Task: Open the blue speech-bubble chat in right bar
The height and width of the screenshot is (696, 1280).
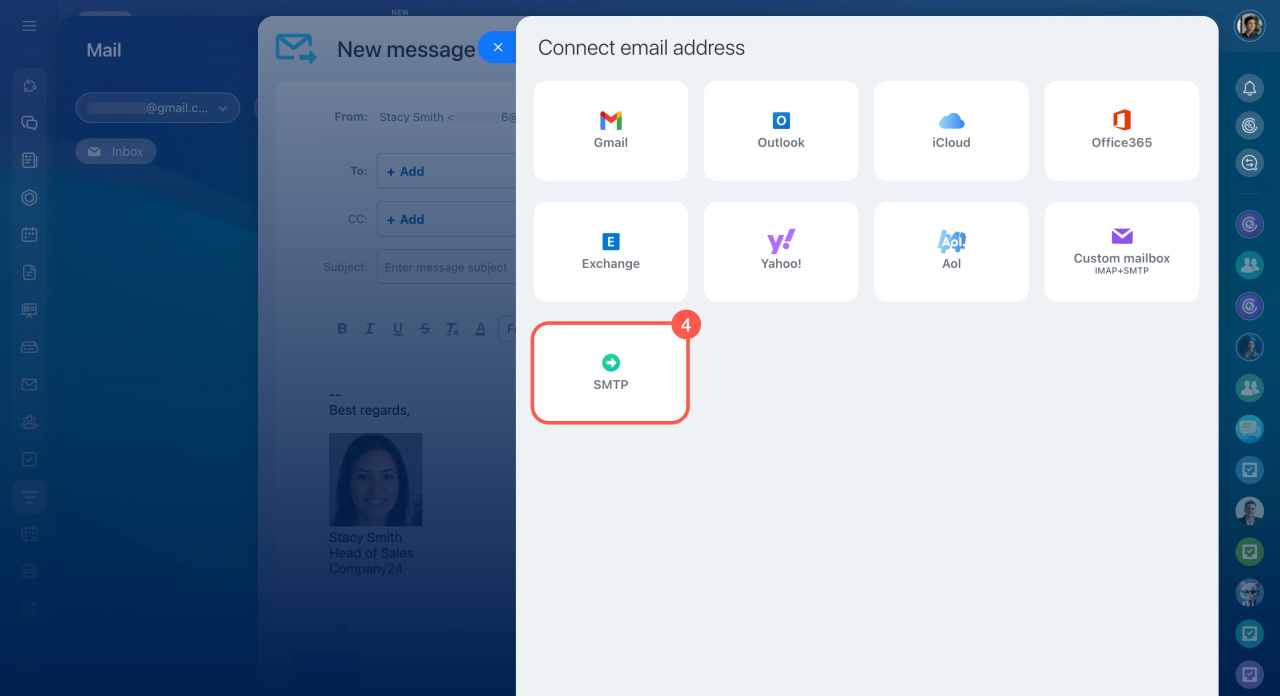Action: pos(1250,429)
